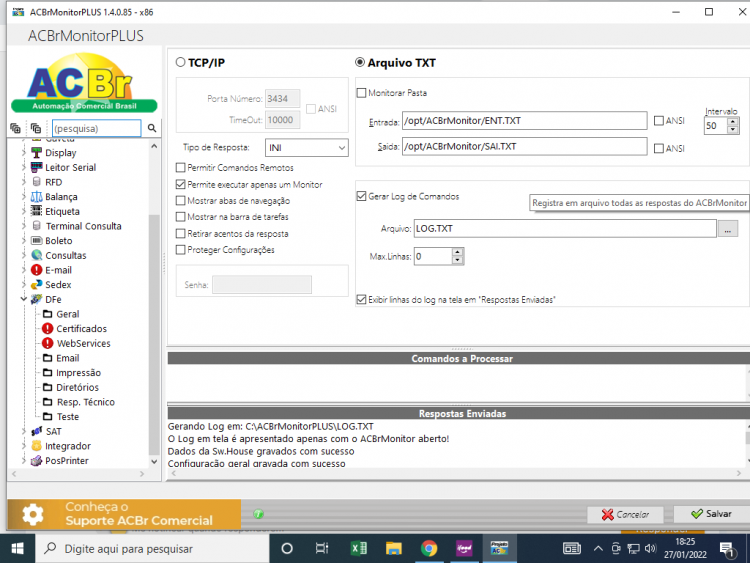
Task: Click the Display monitor icon in tree
Action: pyautogui.click(x=36, y=153)
